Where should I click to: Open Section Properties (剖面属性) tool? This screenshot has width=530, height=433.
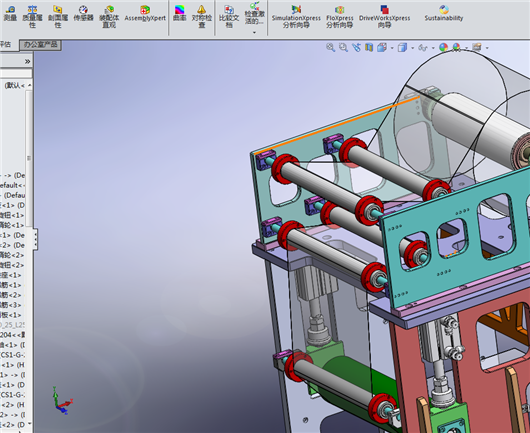click(x=58, y=17)
